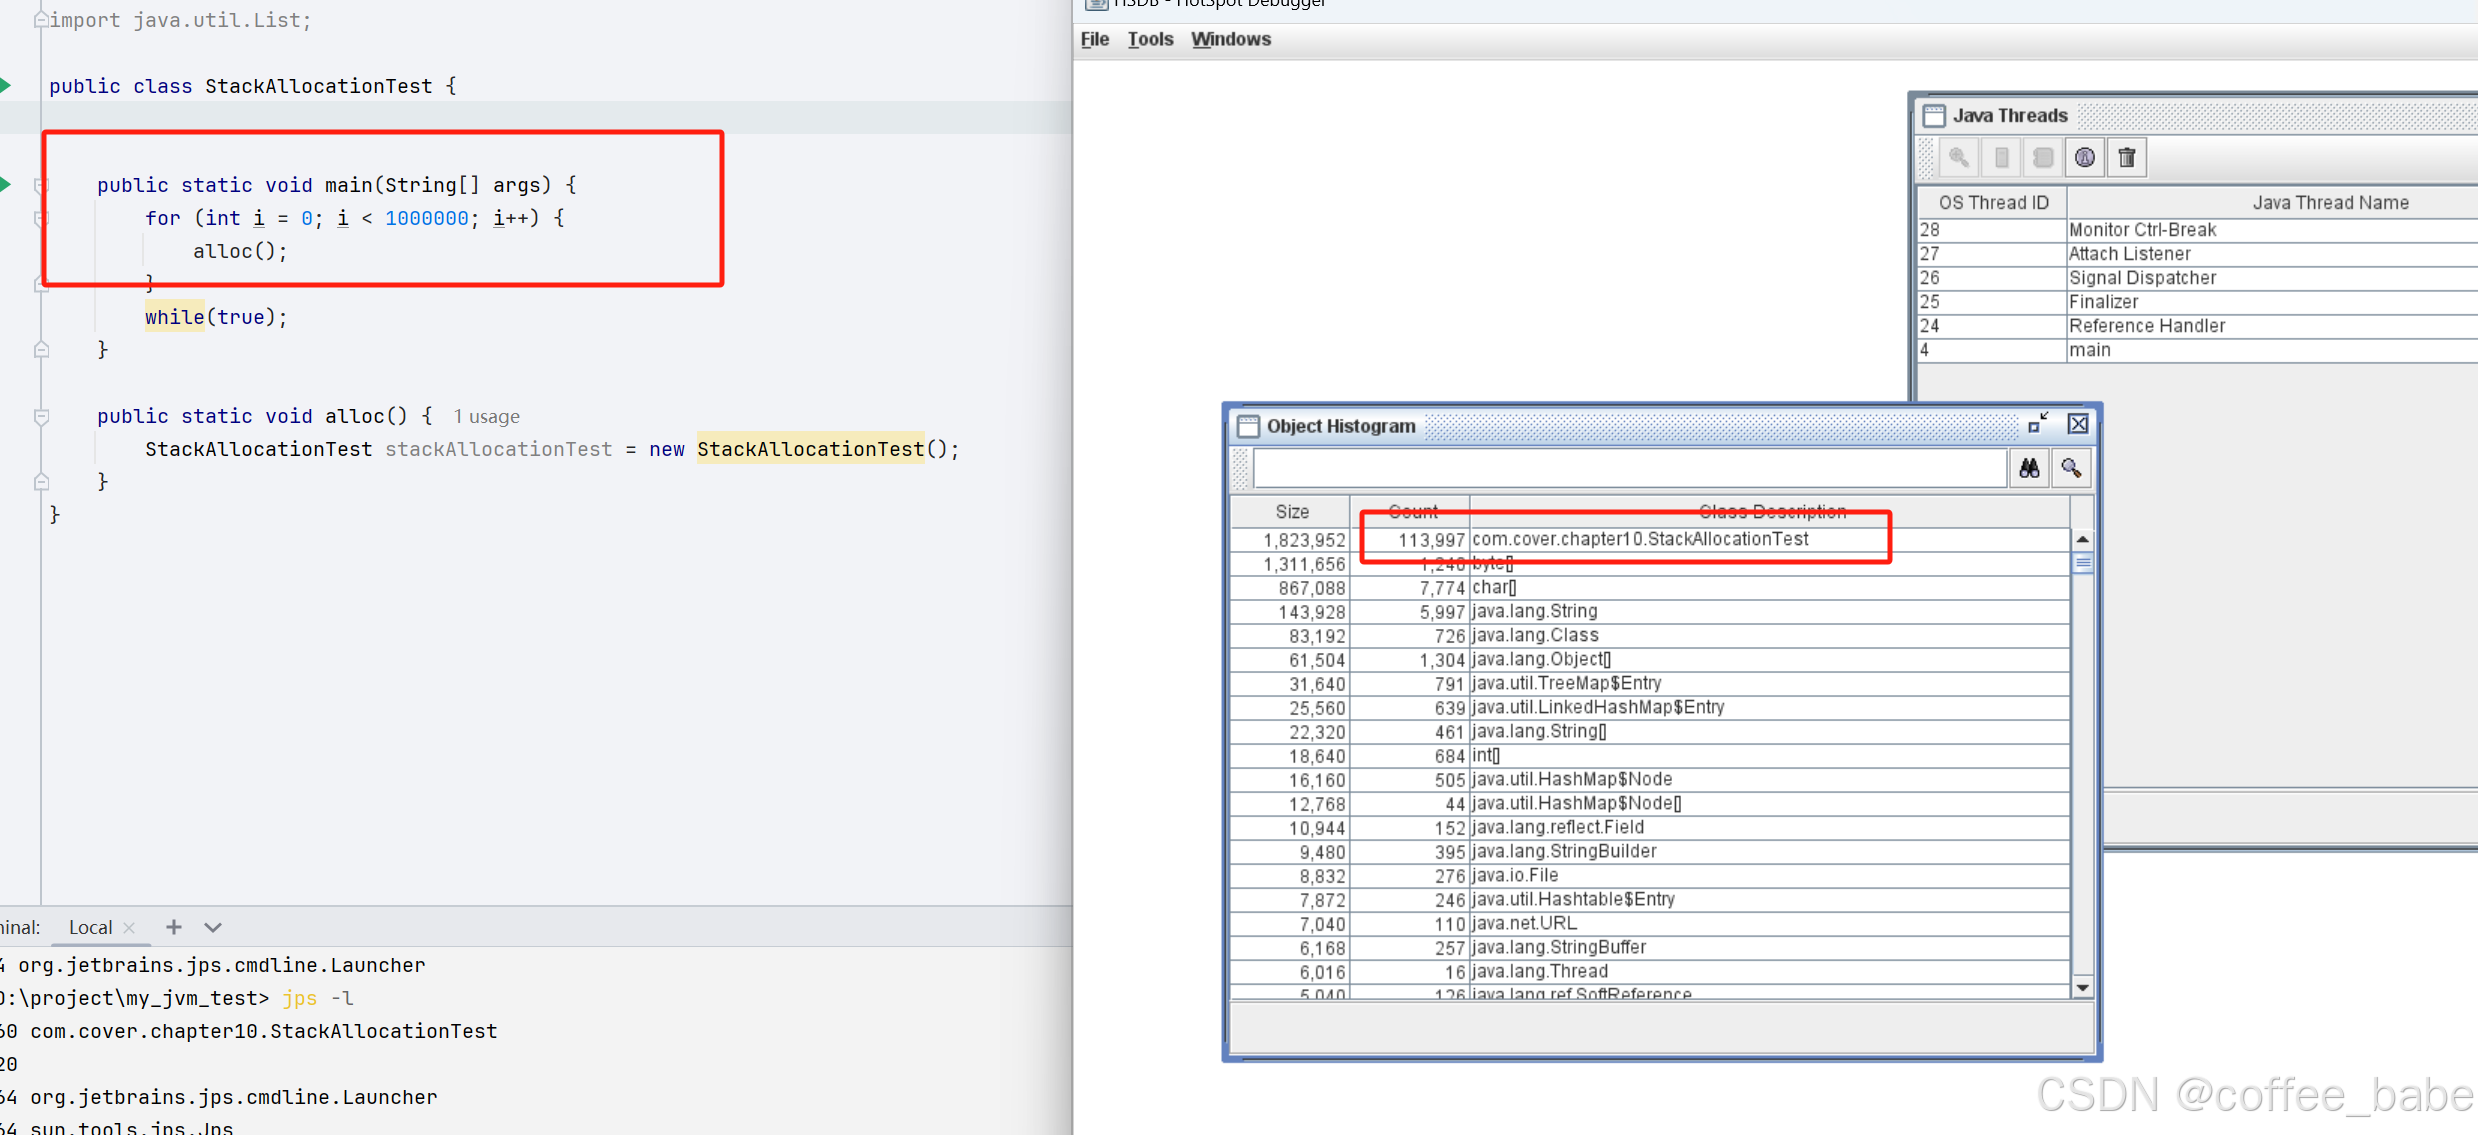Image resolution: width=2478 pixels, height=1135 pixels.
Task: Sort histogram by Class Description column header
Action: click(x=1770, y=512)
